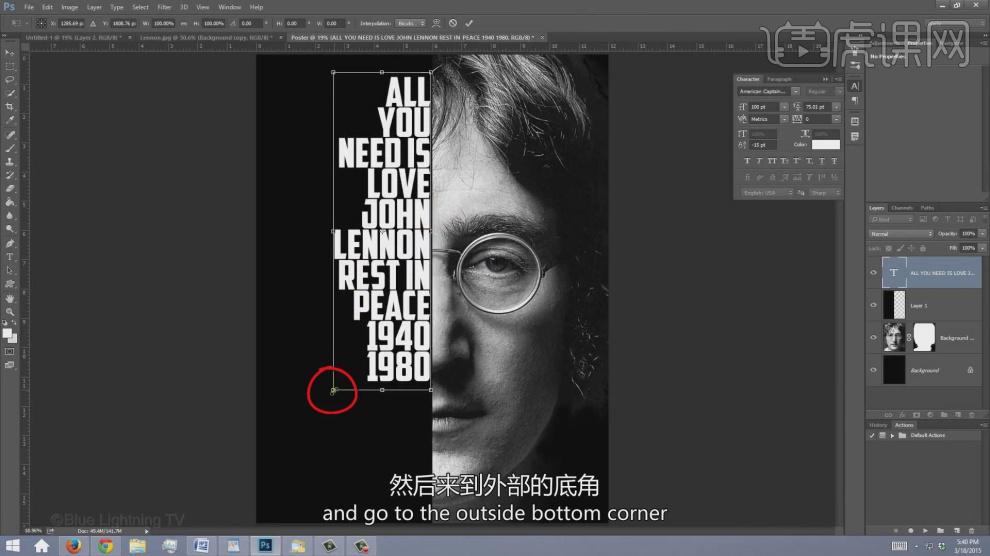
Task: Click the Faux Bold T button
Action: pos(748,161)
